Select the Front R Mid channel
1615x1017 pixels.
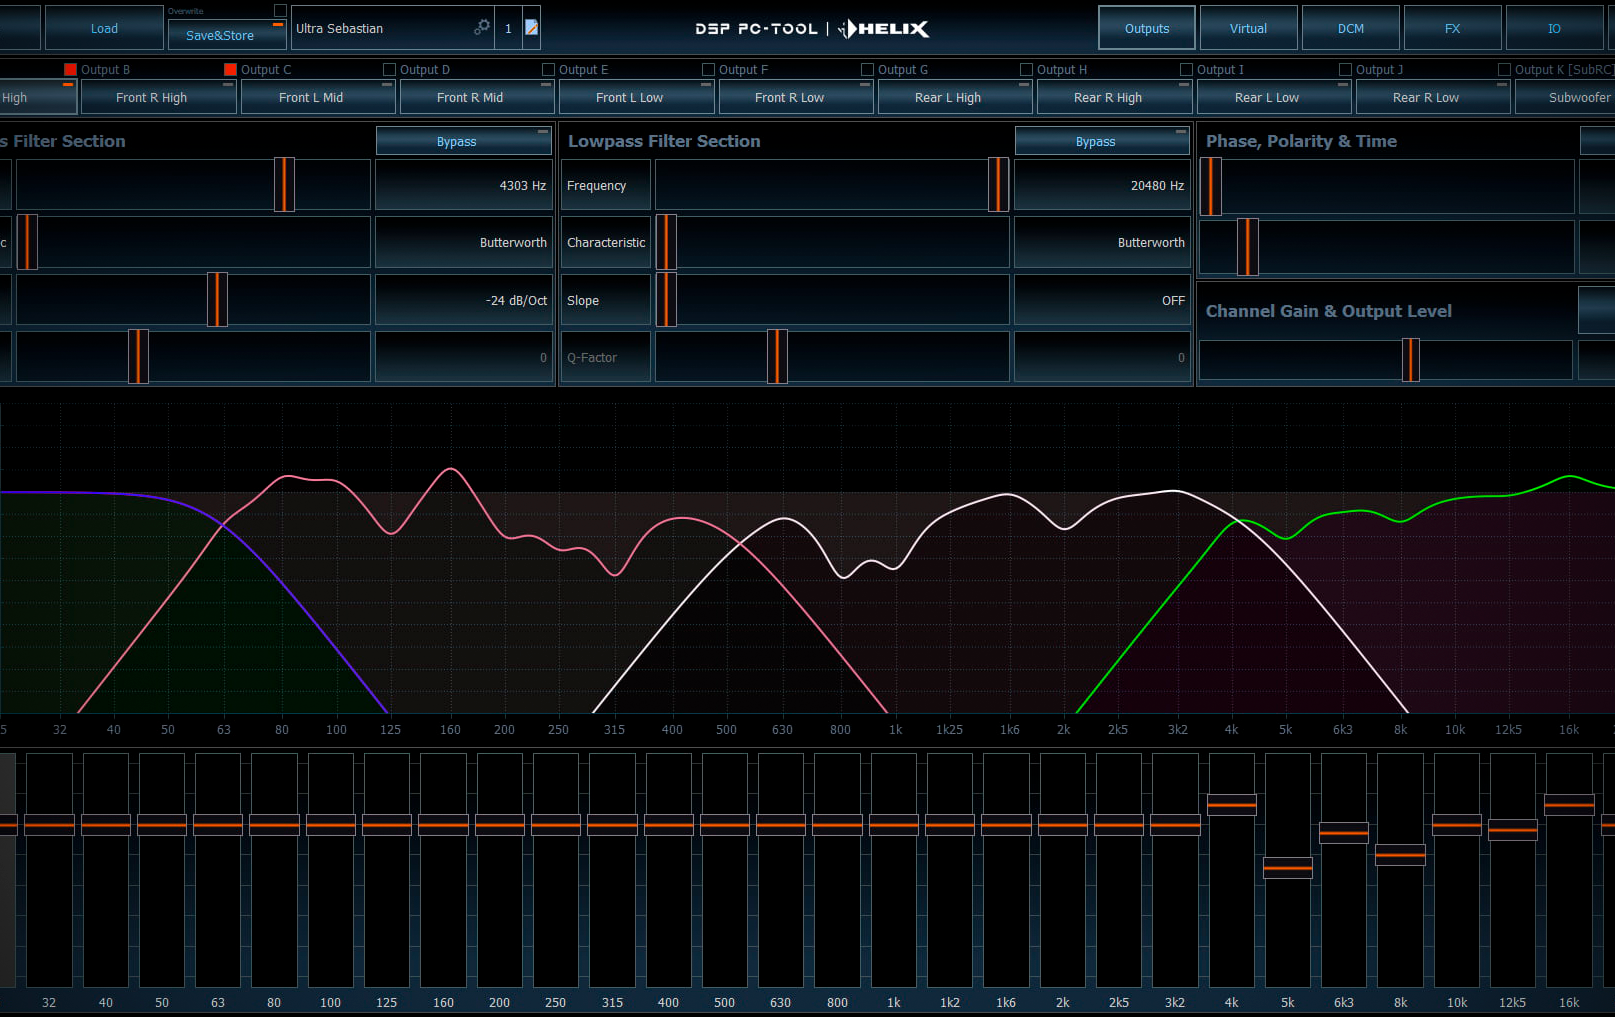[476, 97]
